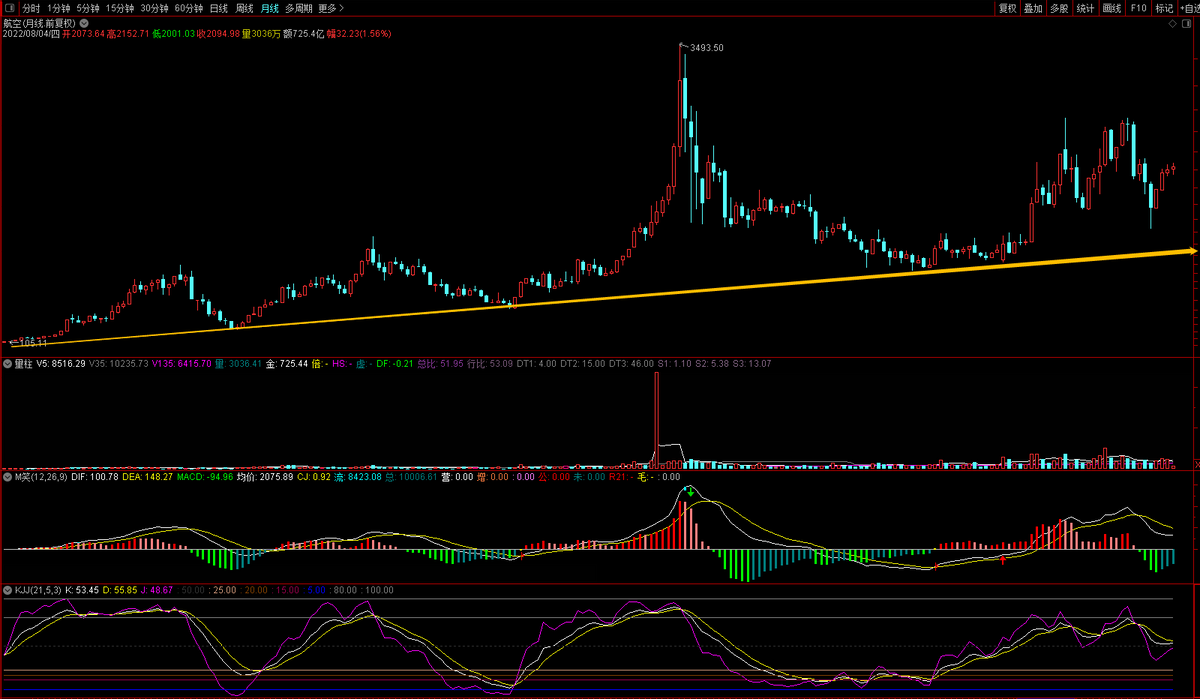Switch to 60分钟 timeframe
Image resolution: width=1200 pixels, height=699 pixels.
point(189,8)
